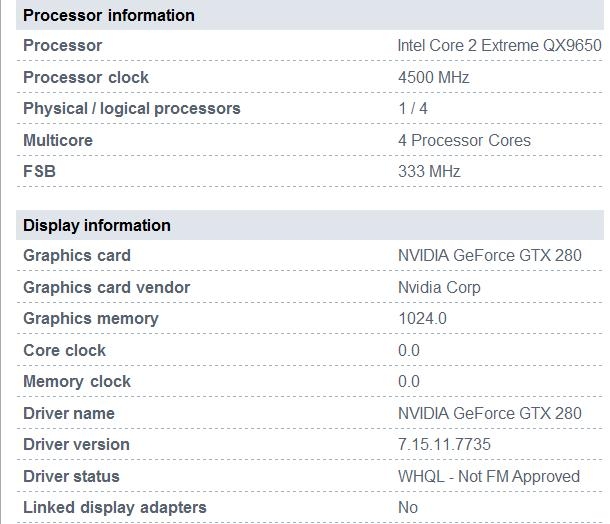
Task: Select the 1024.0 graphics memory value
Action: (x=422, y=318)
